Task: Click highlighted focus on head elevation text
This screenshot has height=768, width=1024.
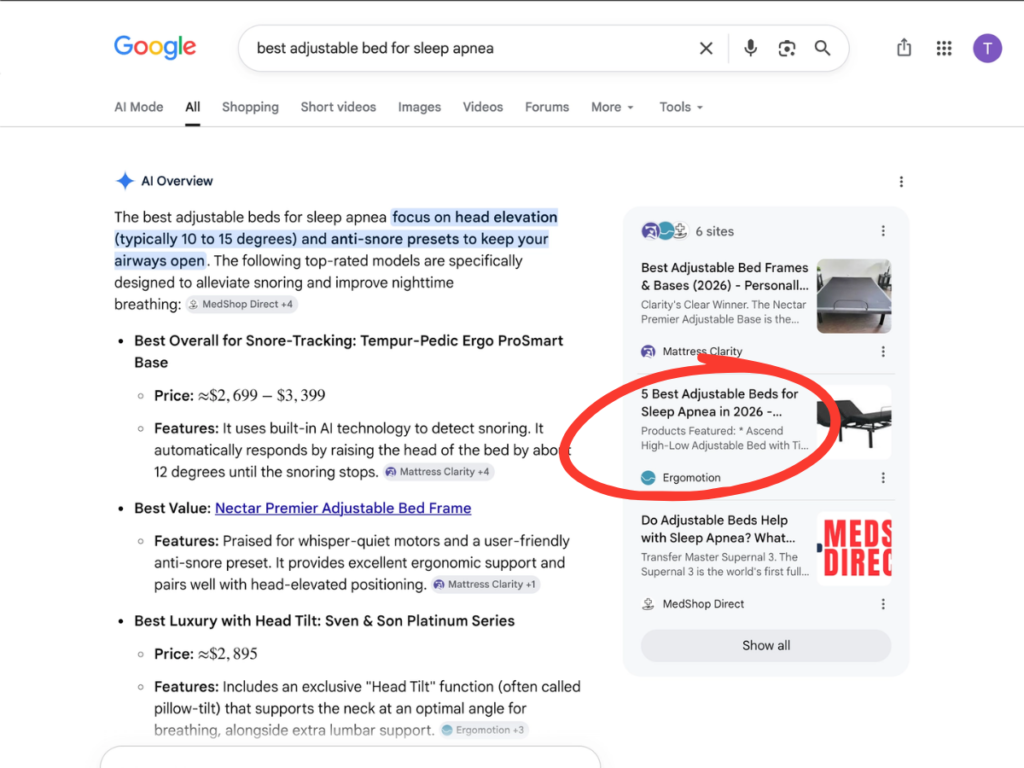Action: [475, 217]
